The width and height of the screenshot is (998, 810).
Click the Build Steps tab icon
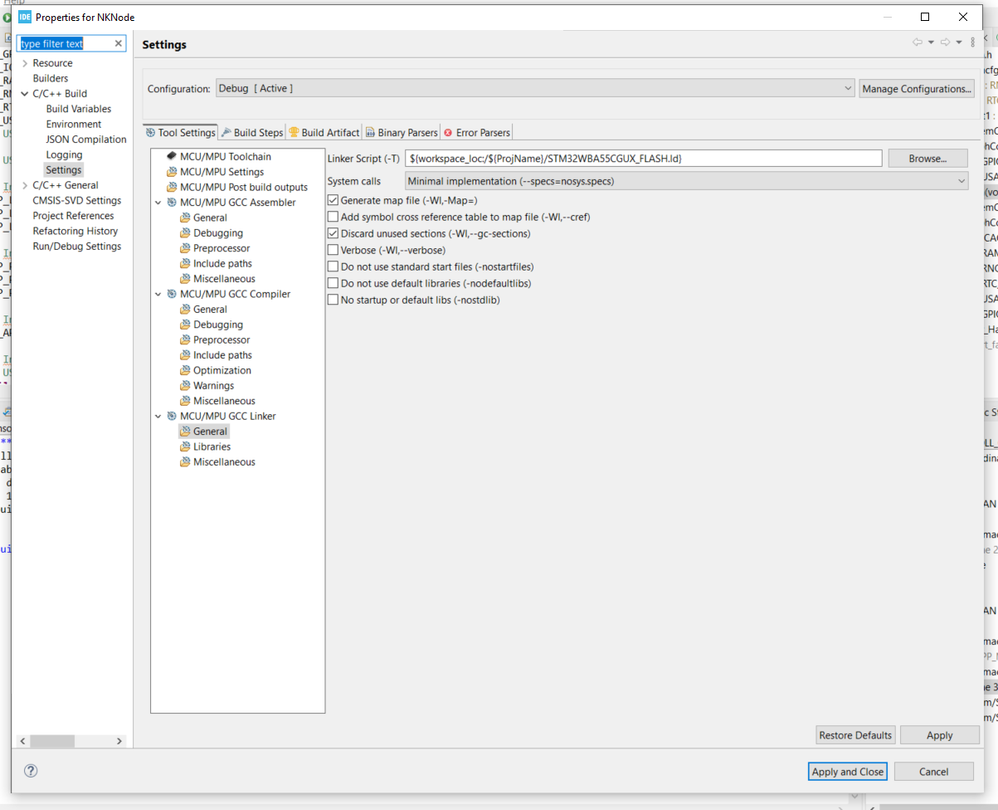[x=226, y=132]
